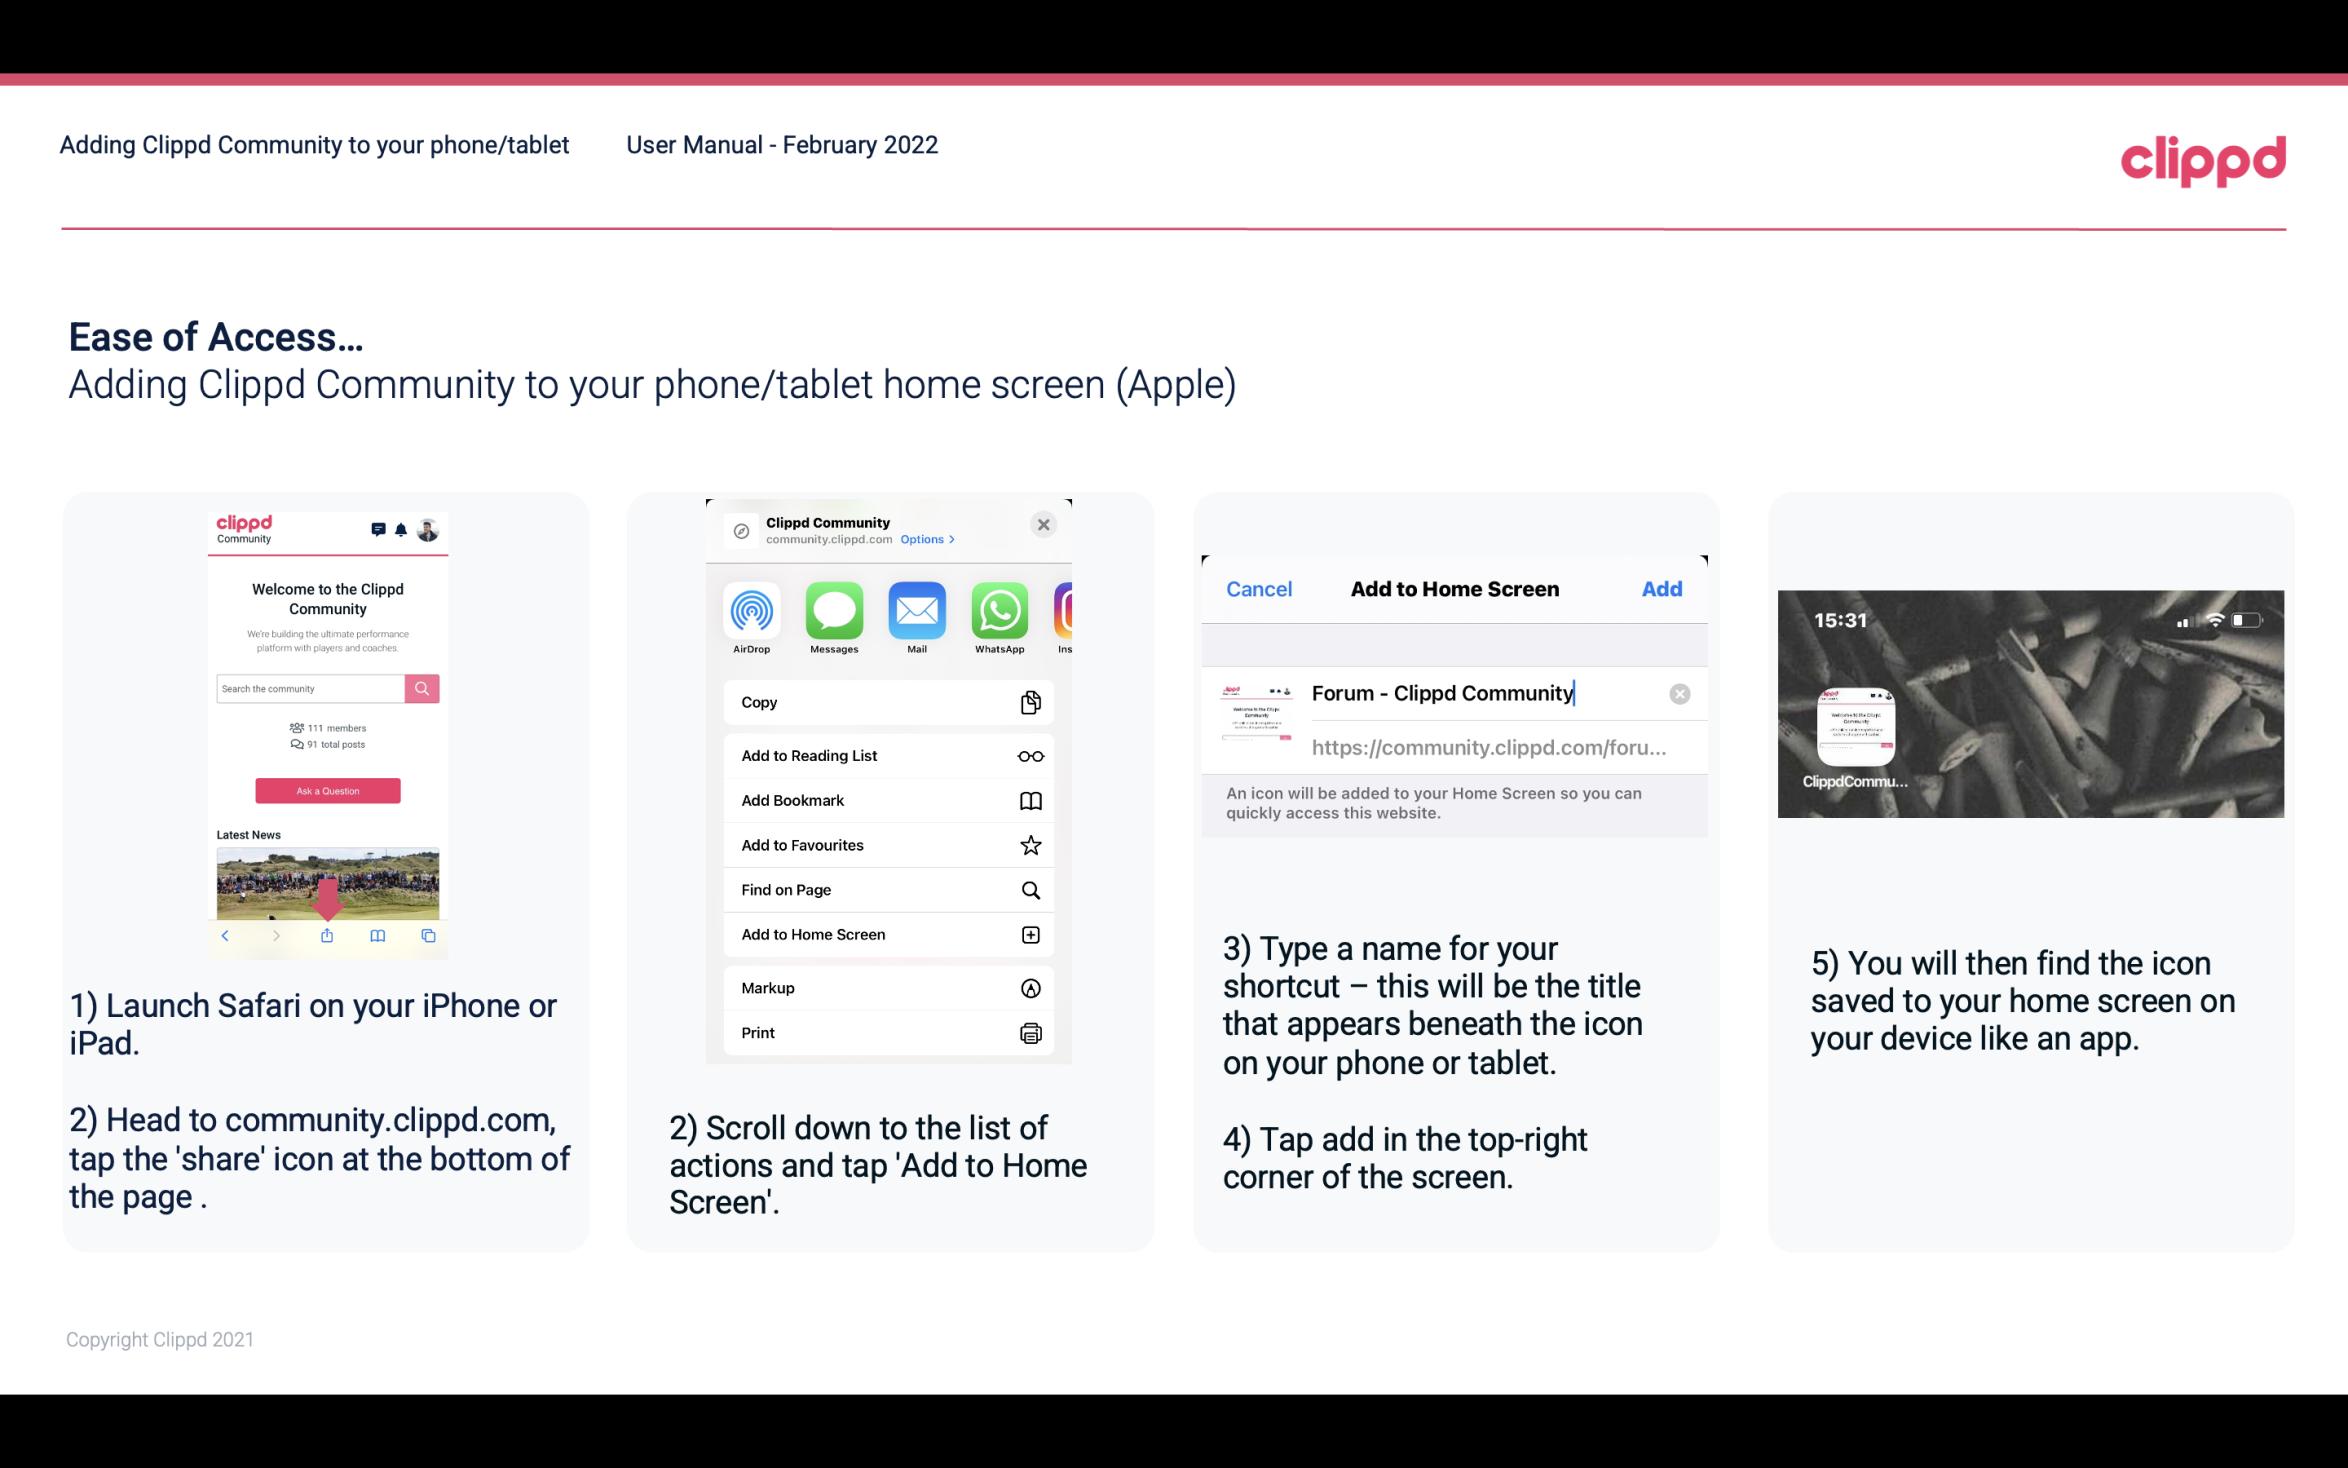2348x1468 pixels.
Task: Click the Copy action icon
Action: [x=1028, y=700]
